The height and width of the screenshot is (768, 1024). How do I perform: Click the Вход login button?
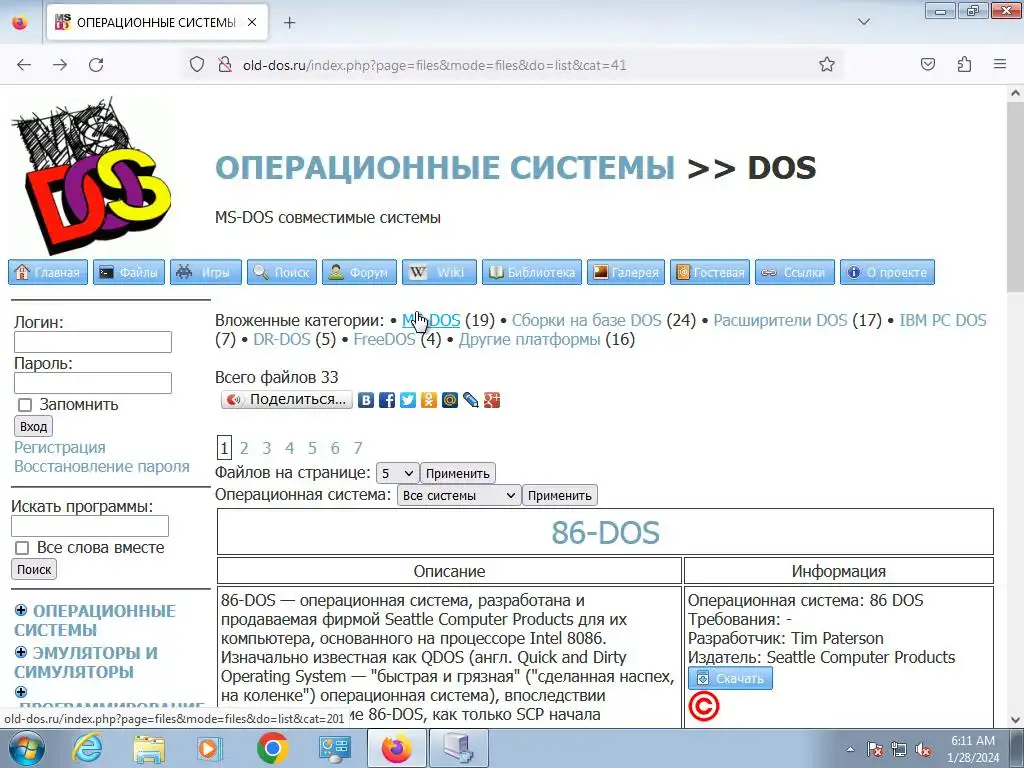point(33,426)
